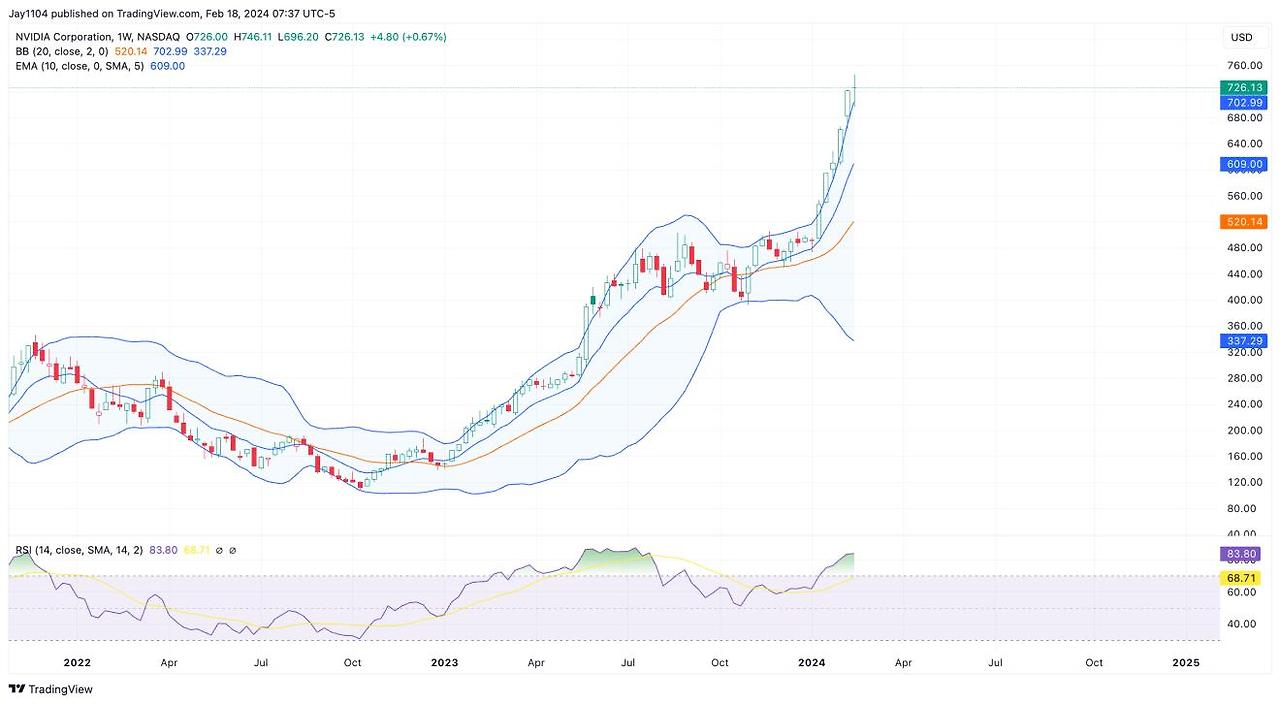Click the 2023 label on time axis
1280x704 pixels.
click(x=444, y=662)
